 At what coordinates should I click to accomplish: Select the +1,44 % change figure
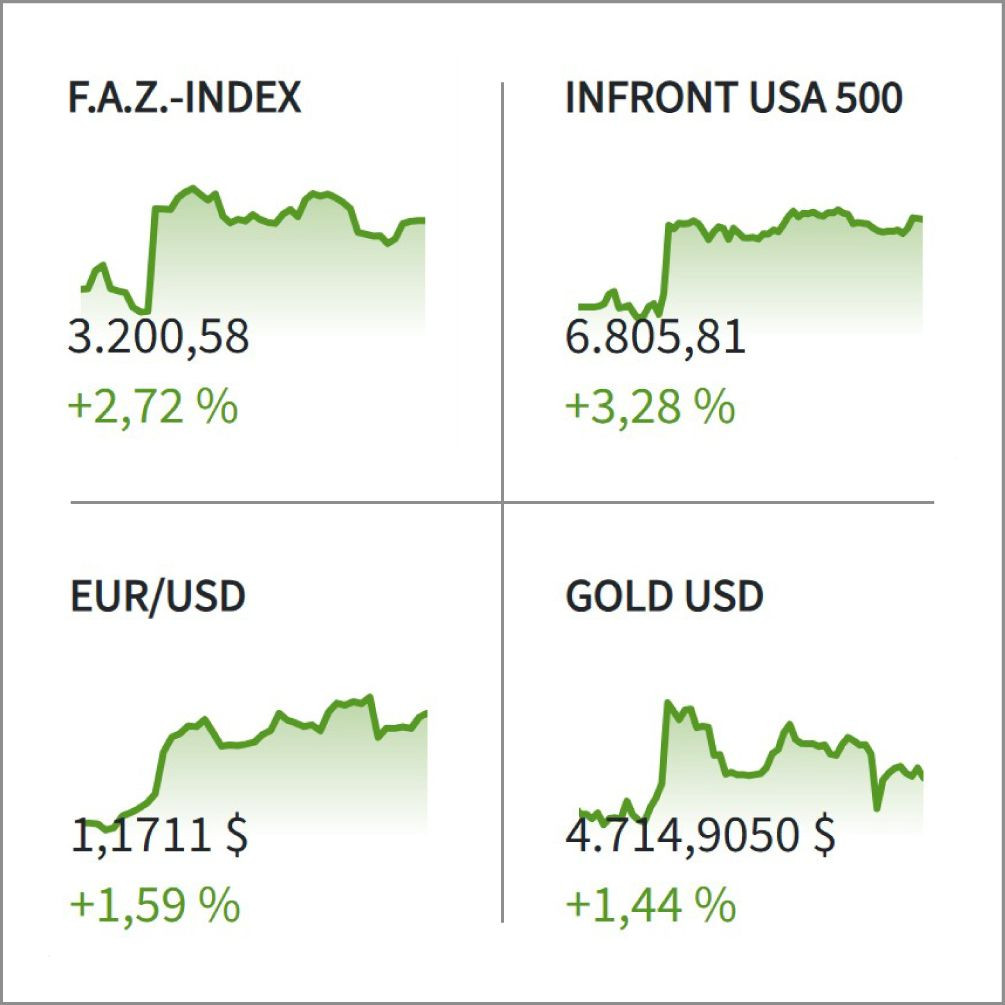650,905
